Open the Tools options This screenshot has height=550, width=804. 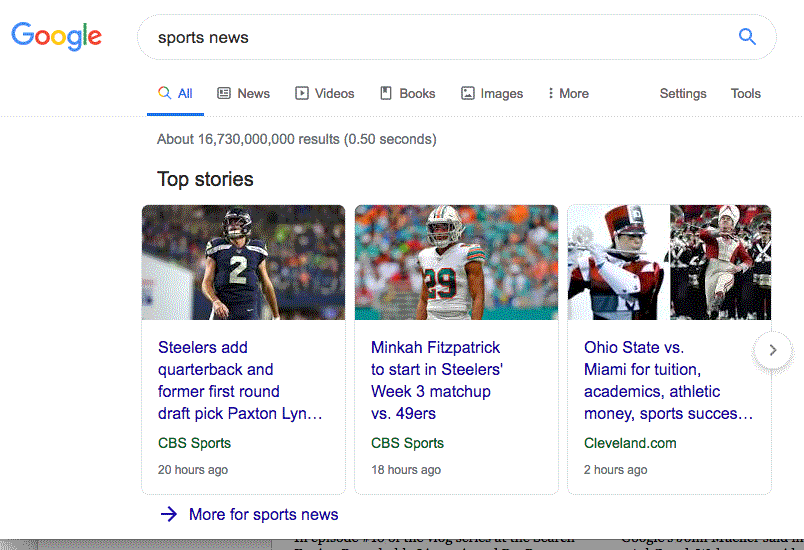746,93
